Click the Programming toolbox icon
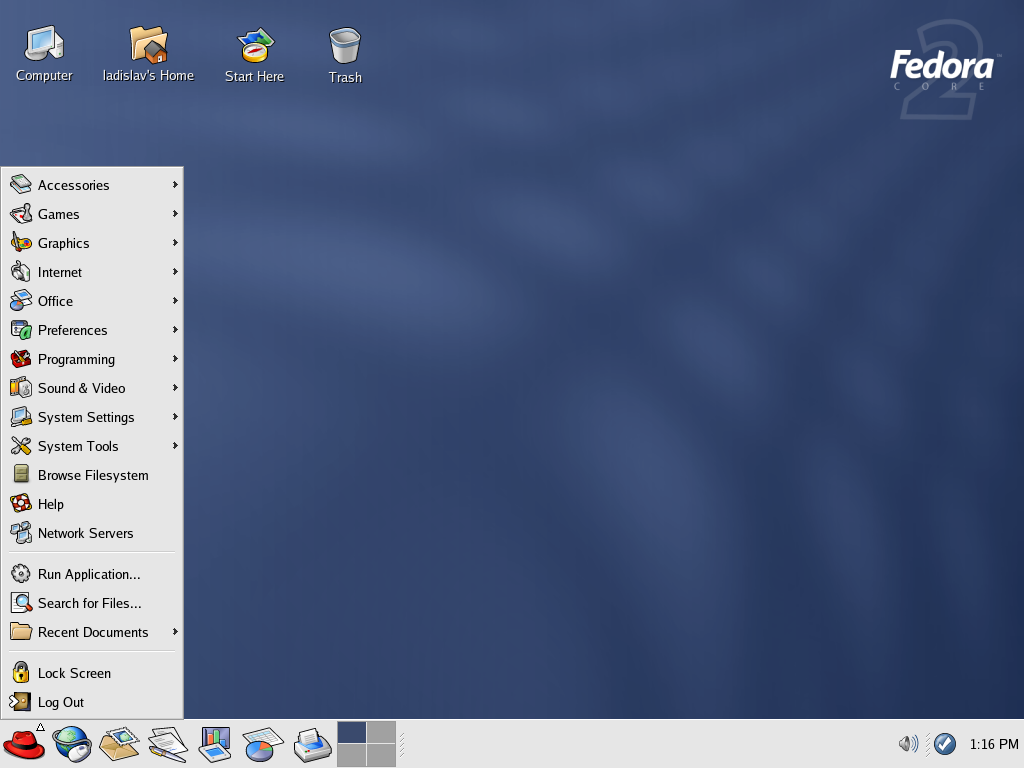Image resolution: width=1024 pixels, height=768 pixels. (21, 359)
